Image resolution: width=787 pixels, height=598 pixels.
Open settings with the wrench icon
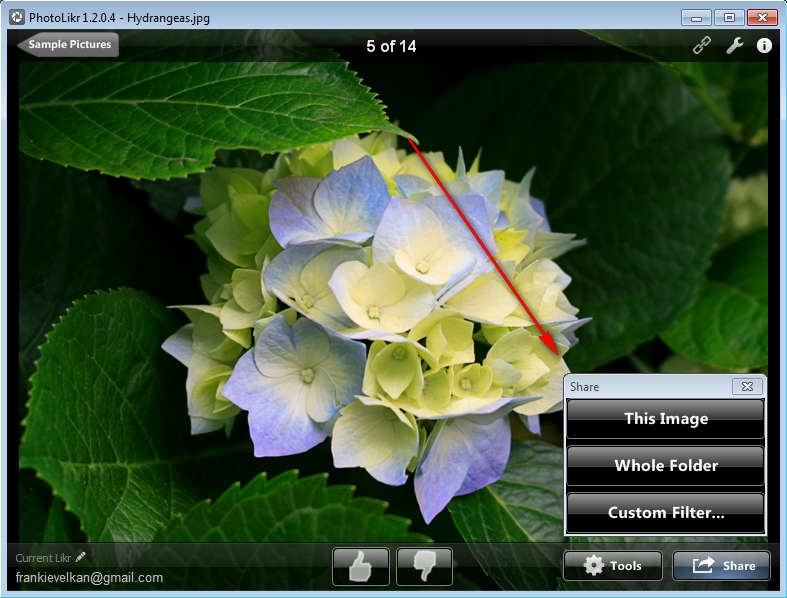(734, 45)
